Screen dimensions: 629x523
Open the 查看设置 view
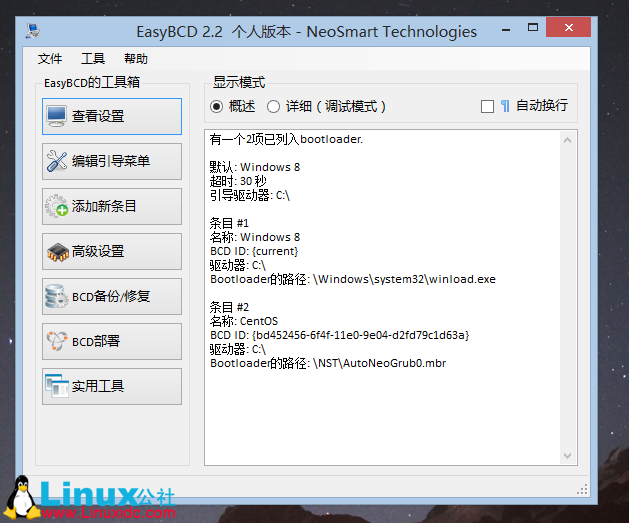coord(112,116)
